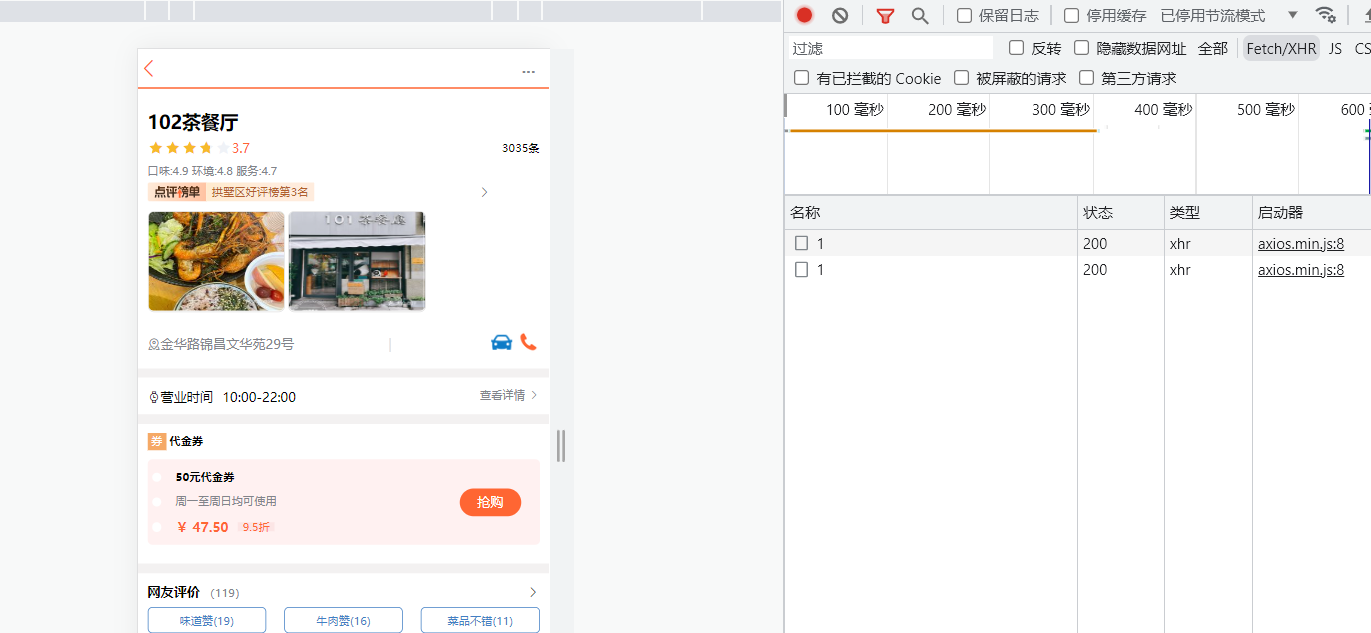
Task: Select the second request row checkbox
Action: (x=801, y=269)
